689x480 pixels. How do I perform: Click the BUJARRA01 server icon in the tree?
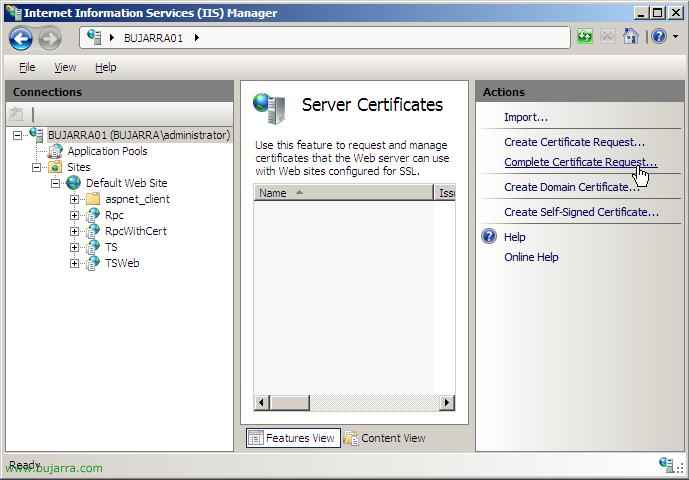click(36, 135)
